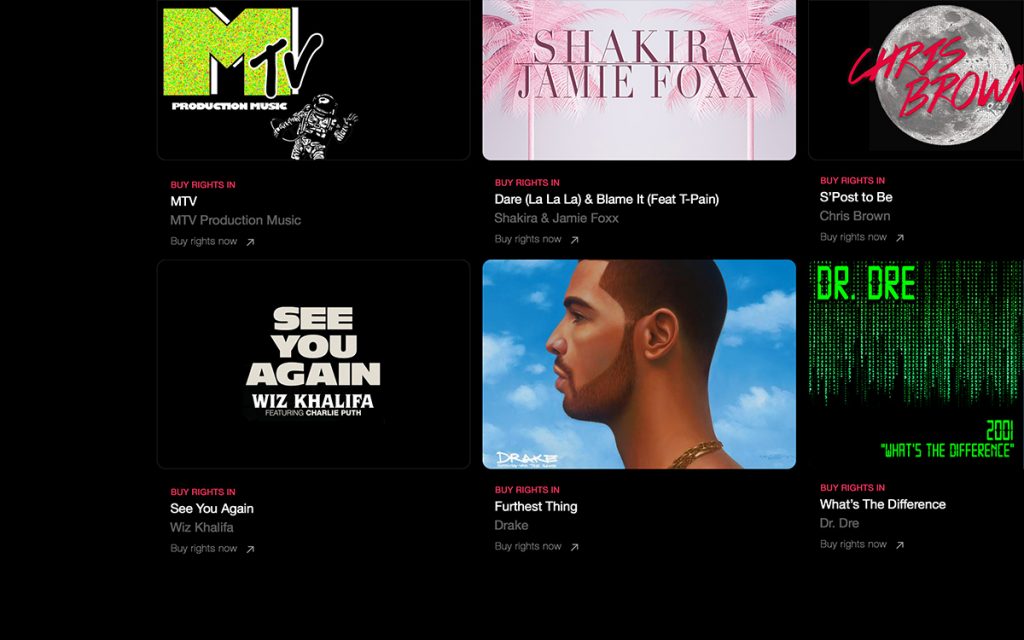Click arrow icon under Dr. Dre listing
The image size is (1024, 640).
[x=900, y=545]
